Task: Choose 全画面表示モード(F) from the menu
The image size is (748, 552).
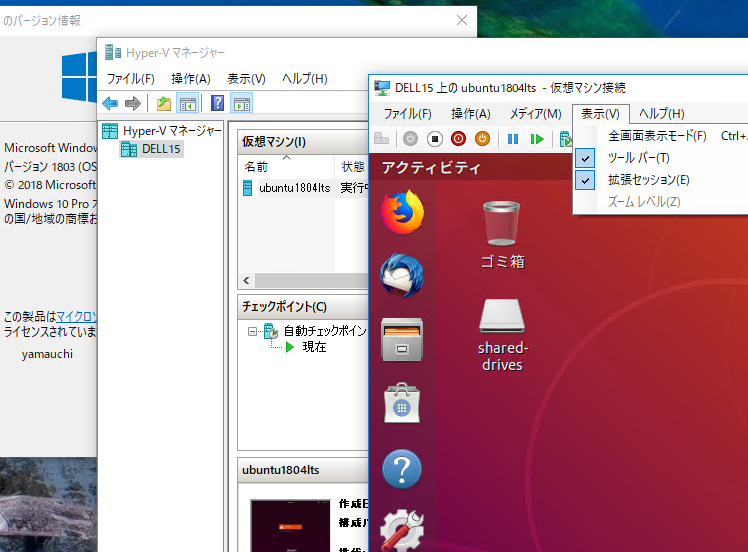Action: pos(660,136)
